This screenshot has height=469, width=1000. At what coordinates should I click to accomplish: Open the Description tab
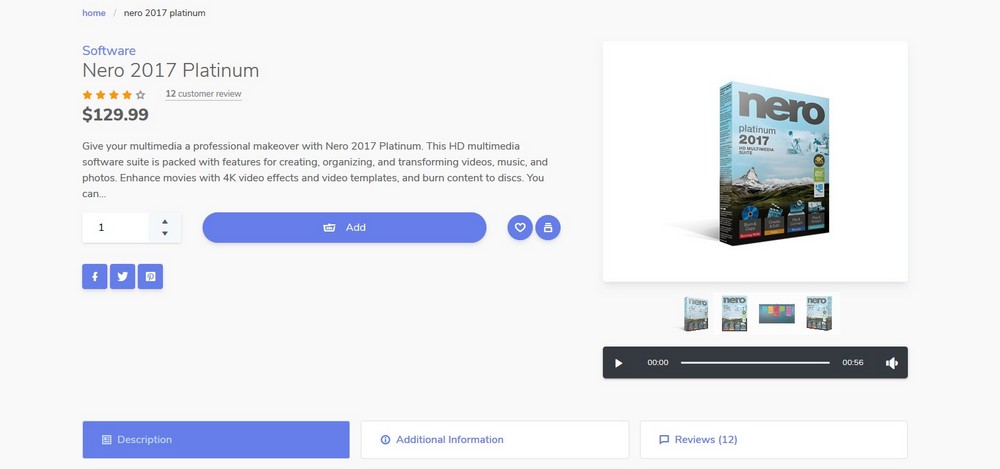[x=216, y=440]
